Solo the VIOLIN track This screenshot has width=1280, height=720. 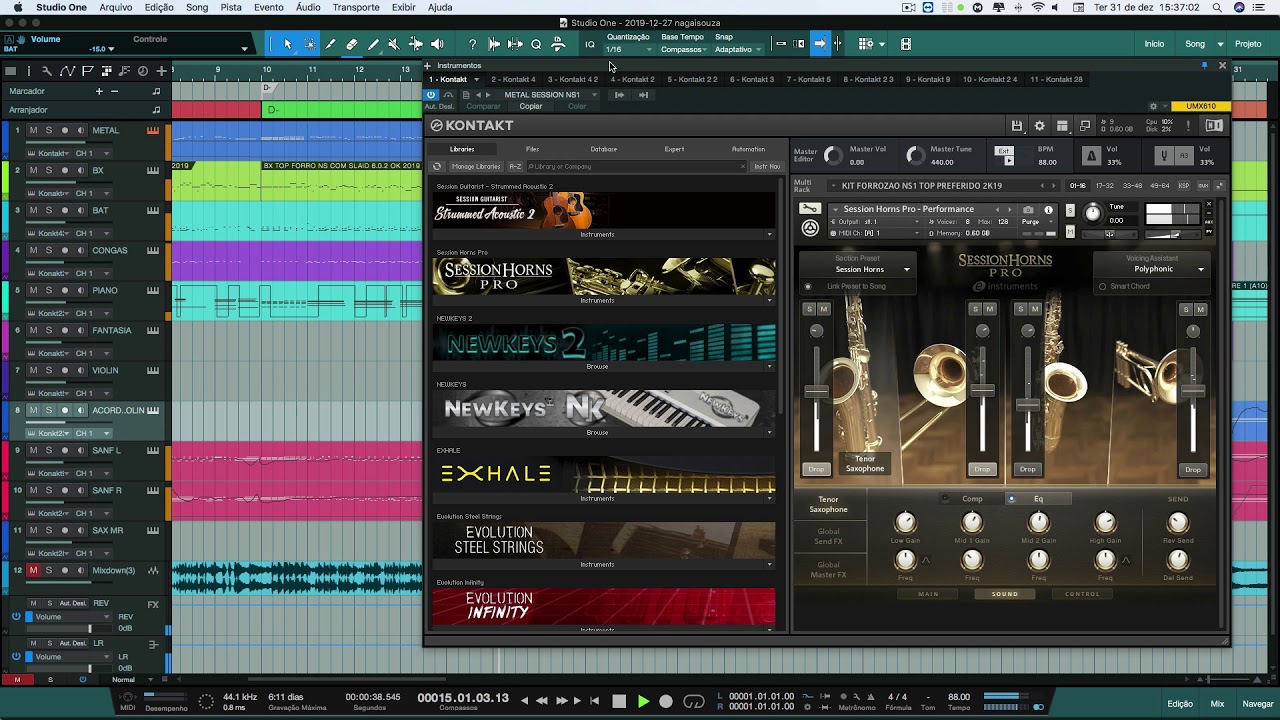49,370
